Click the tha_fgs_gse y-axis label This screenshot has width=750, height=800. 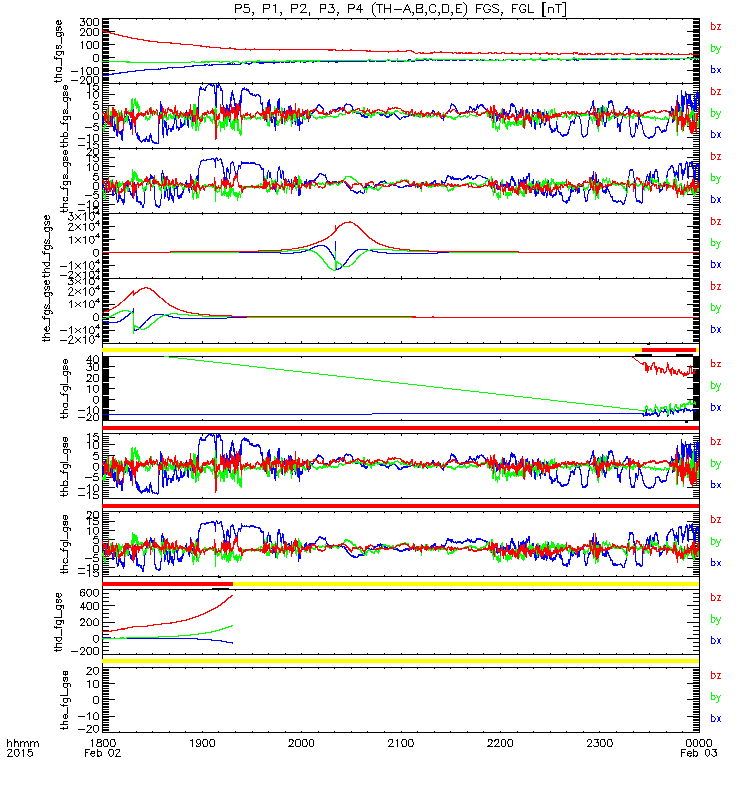58,51
